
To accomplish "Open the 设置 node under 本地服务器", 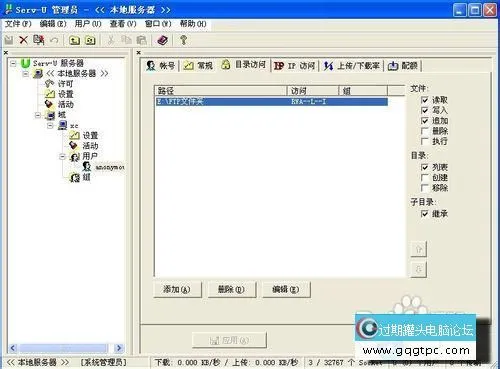I will (x=59, y=94).
